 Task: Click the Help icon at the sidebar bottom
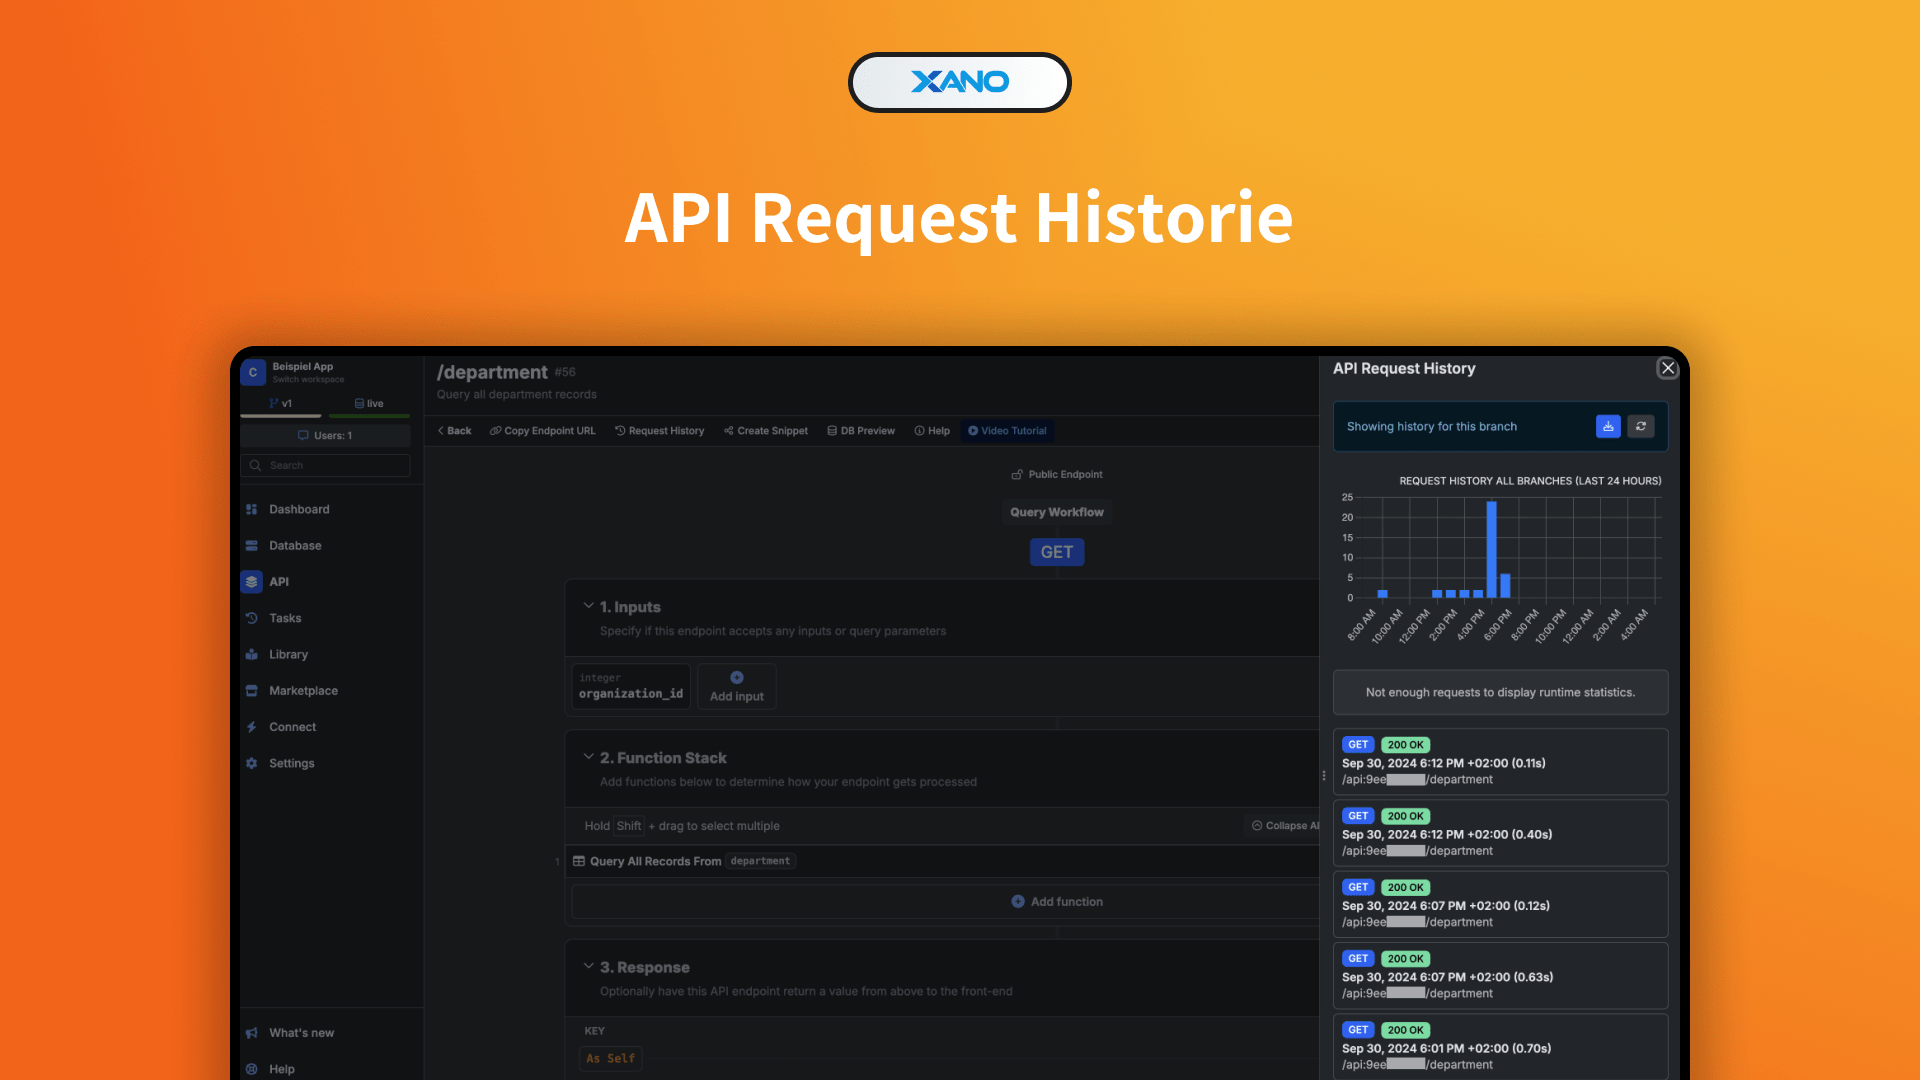[x=252, y=1069]
